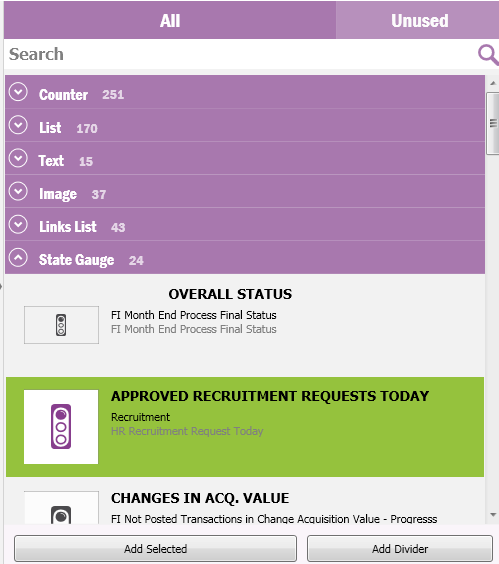This screenshot has height=564, width=499.
Task: Click the magnifying glass search icon
Action: tap(488, 55)
